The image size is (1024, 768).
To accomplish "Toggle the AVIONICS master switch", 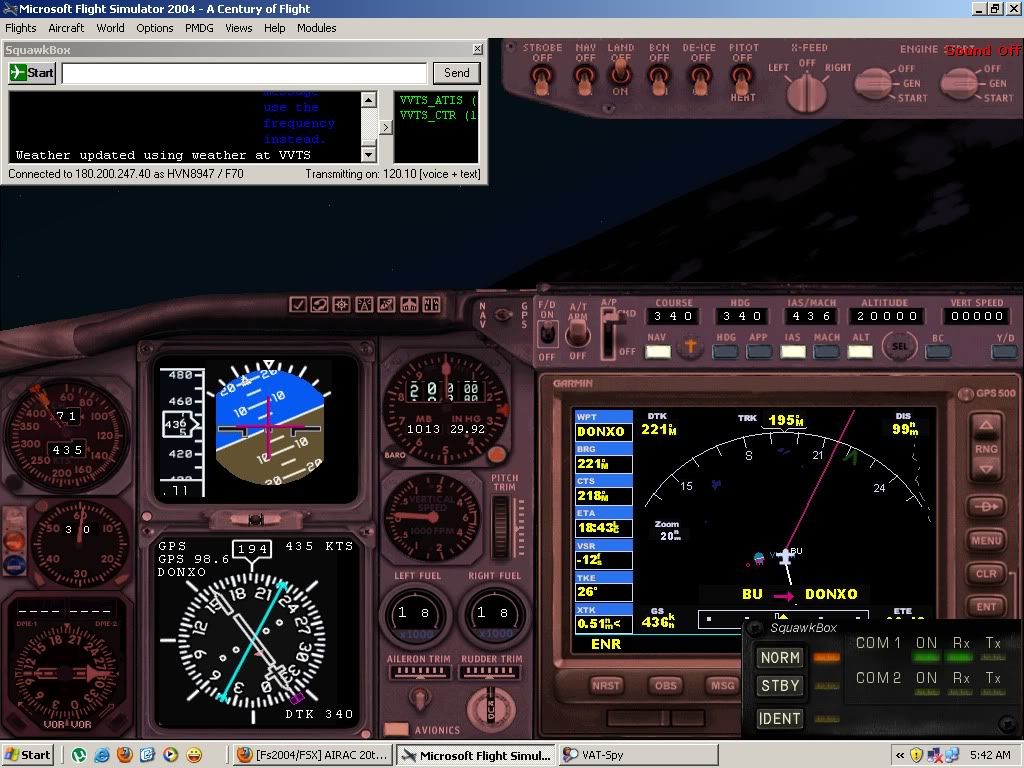I will click(x=396, y=729).
